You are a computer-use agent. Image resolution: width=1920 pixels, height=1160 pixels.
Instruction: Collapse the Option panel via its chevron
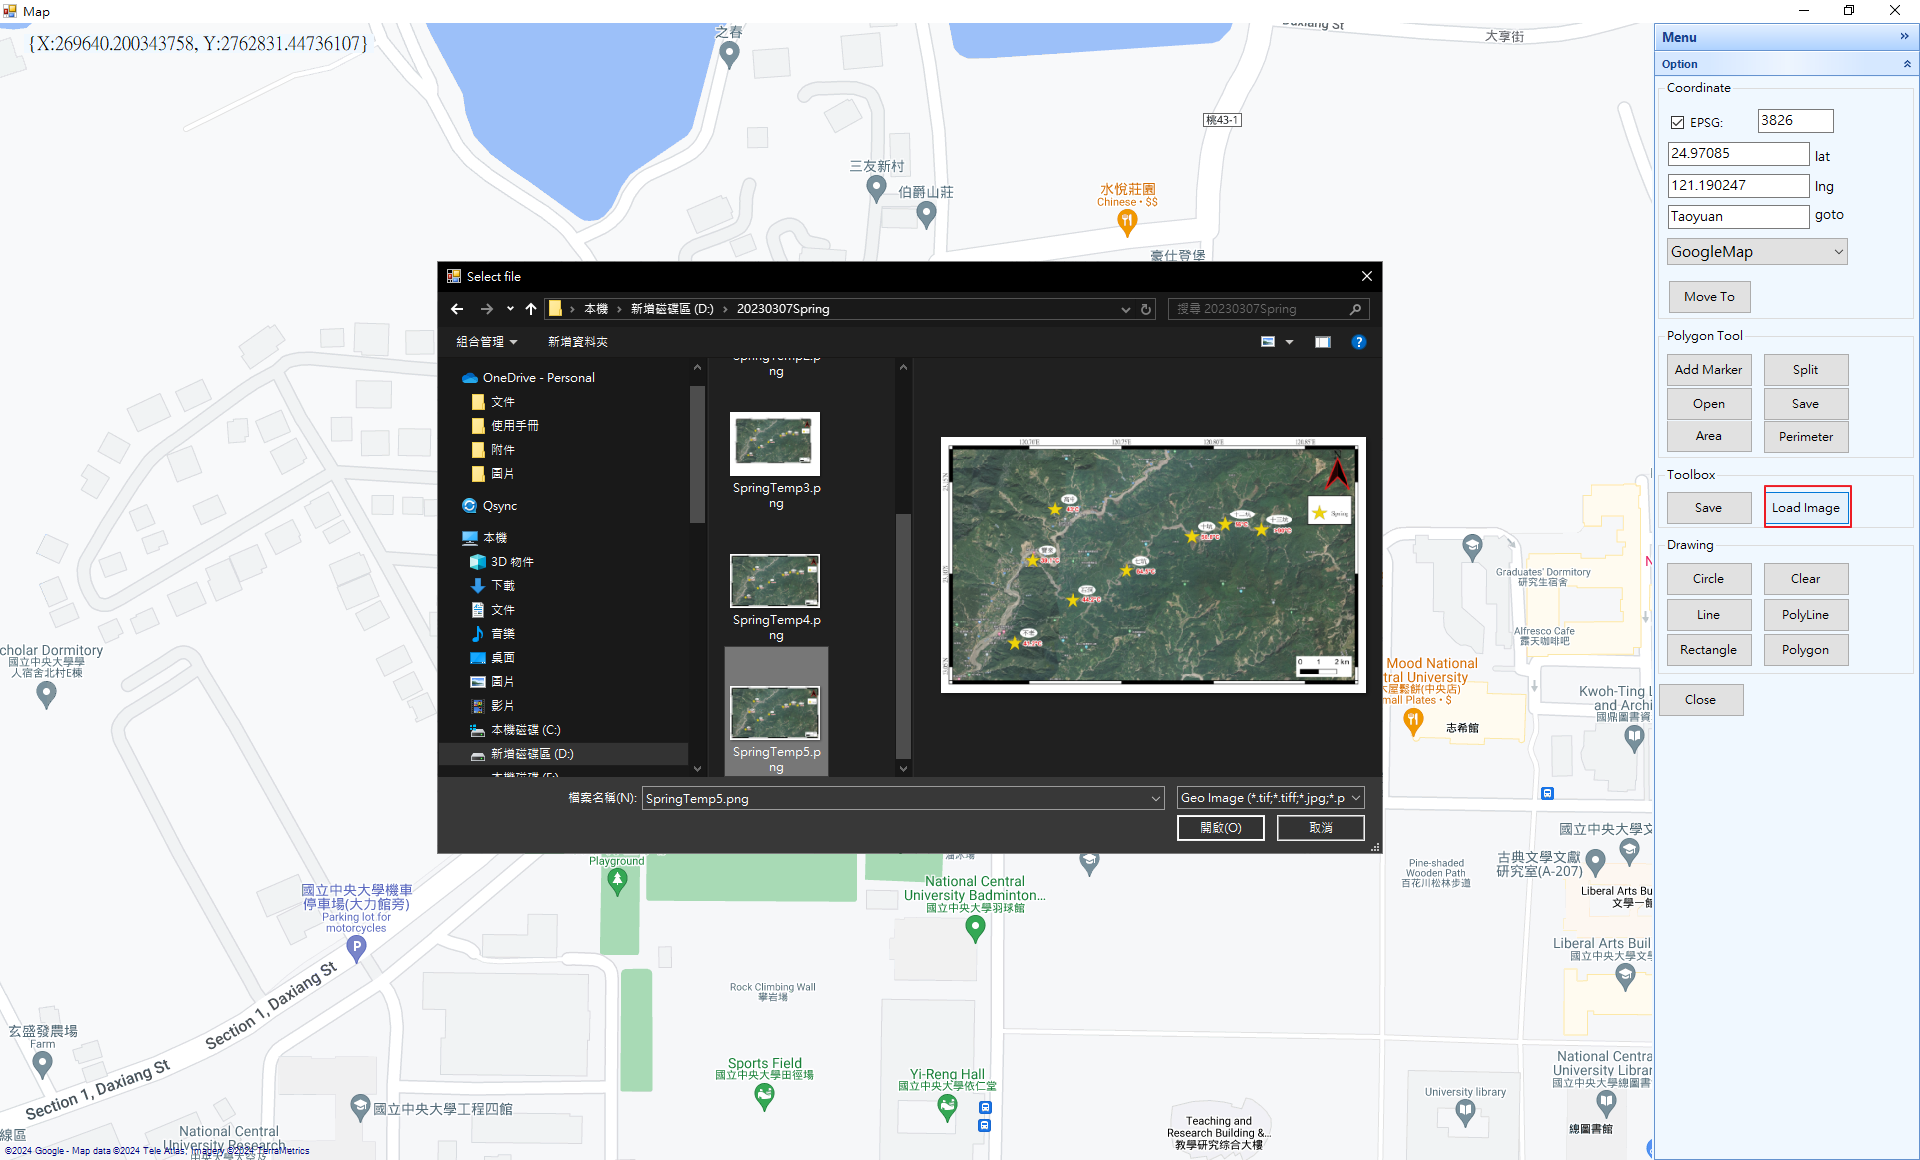click(x=1907, y=63)
